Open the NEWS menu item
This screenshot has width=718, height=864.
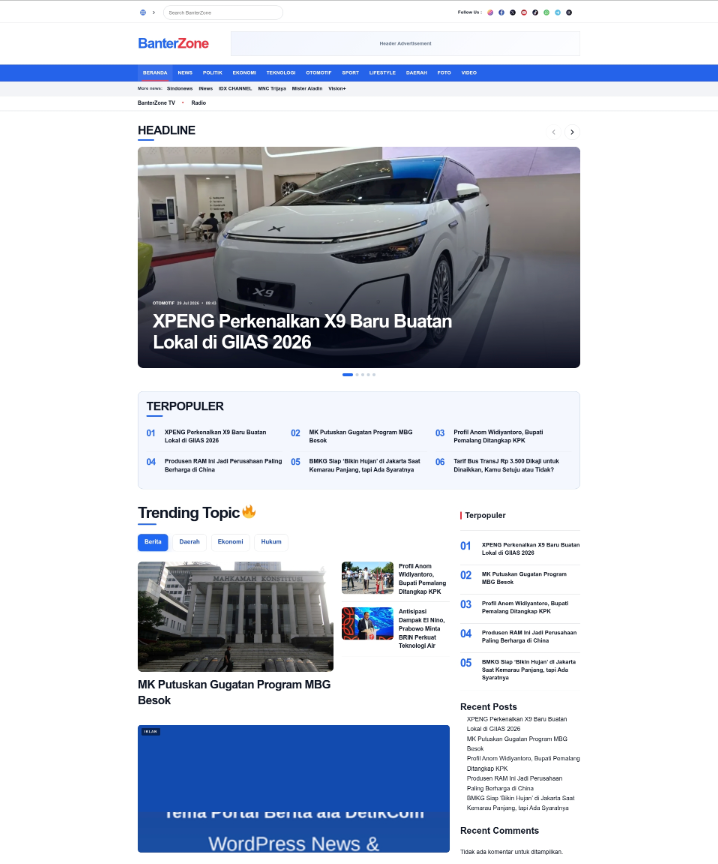185,73
